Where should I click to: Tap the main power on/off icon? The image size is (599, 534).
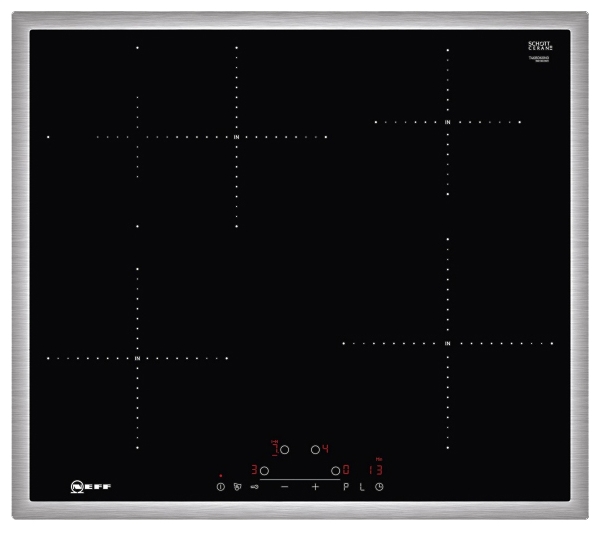(x=220, y=487)
